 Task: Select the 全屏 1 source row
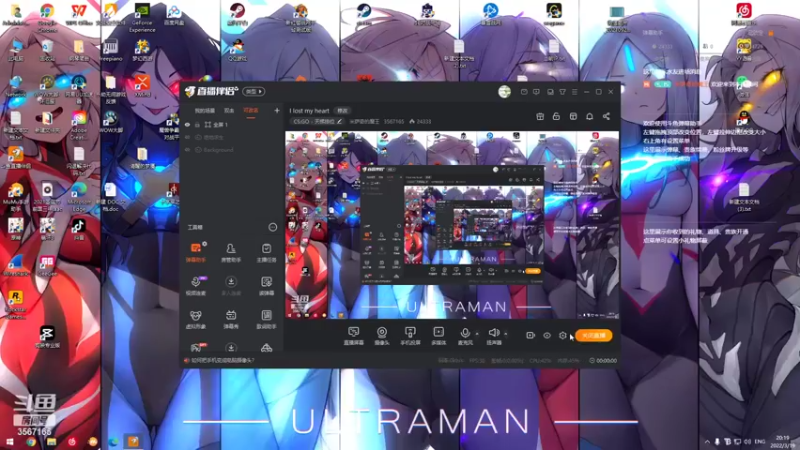(232, 124)
